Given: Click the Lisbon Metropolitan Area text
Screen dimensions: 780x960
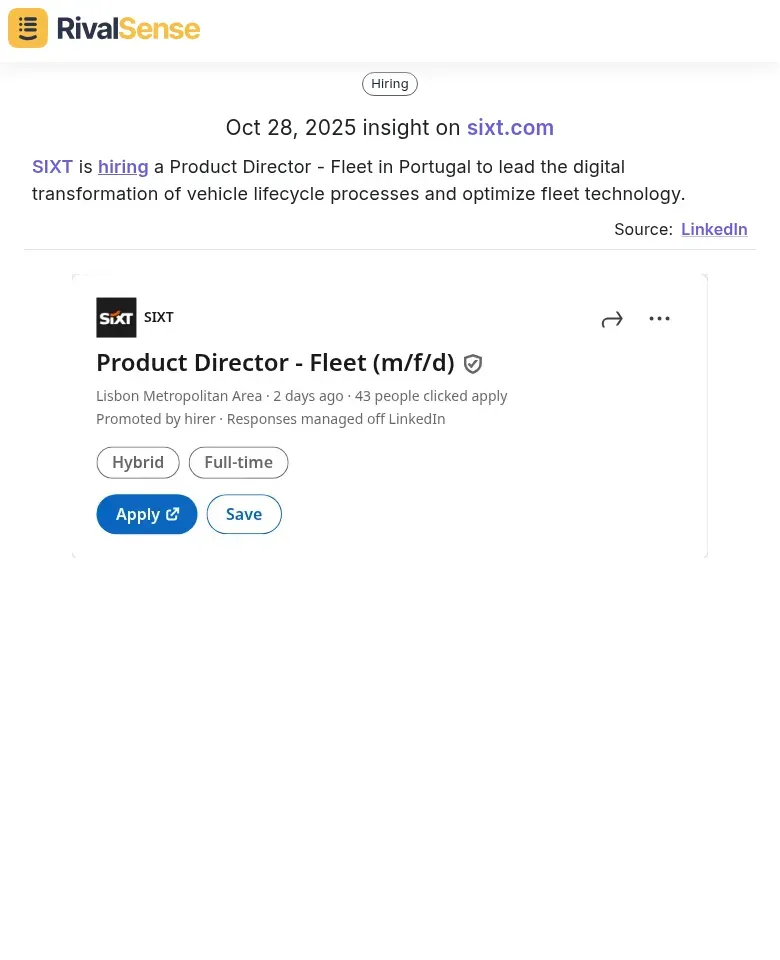Looking at the screenshot, I should pyautogui.click(x=179, y=395).
